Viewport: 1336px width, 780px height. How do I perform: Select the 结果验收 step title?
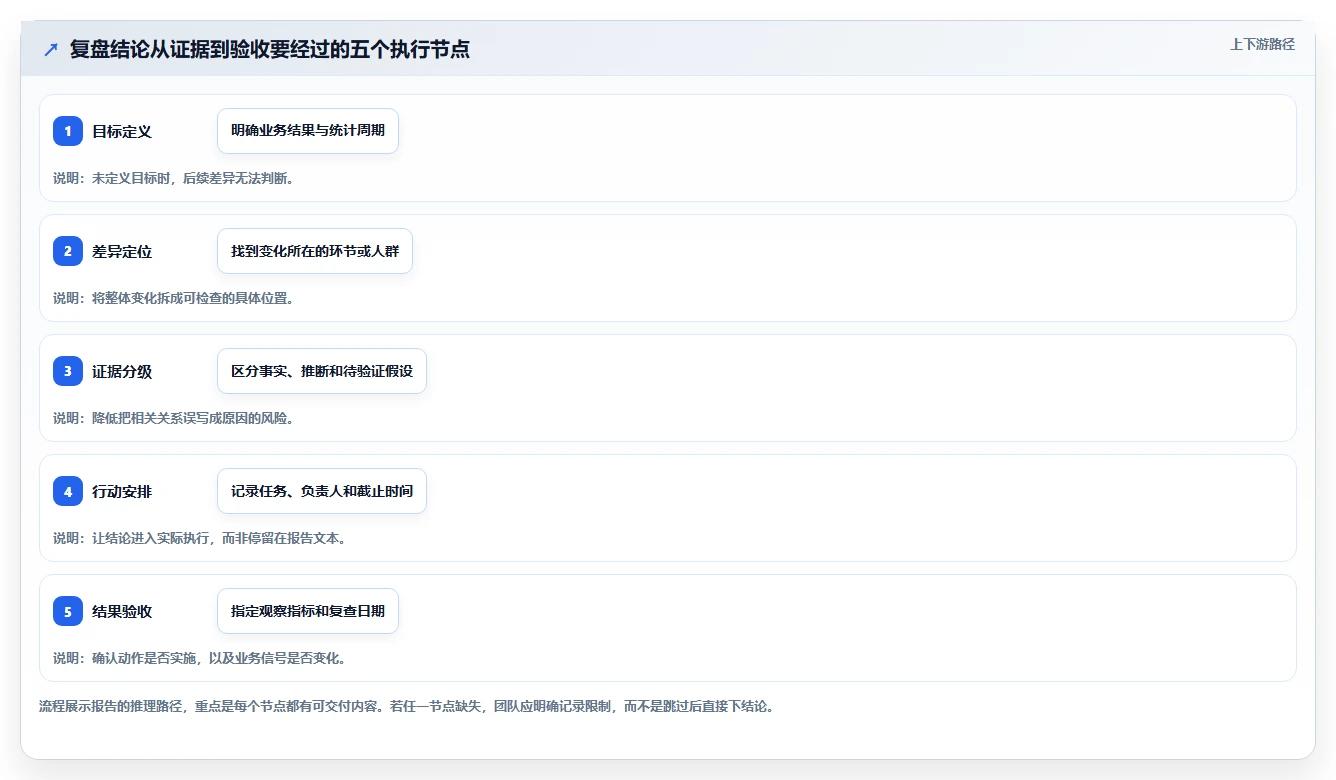[122, 611]
